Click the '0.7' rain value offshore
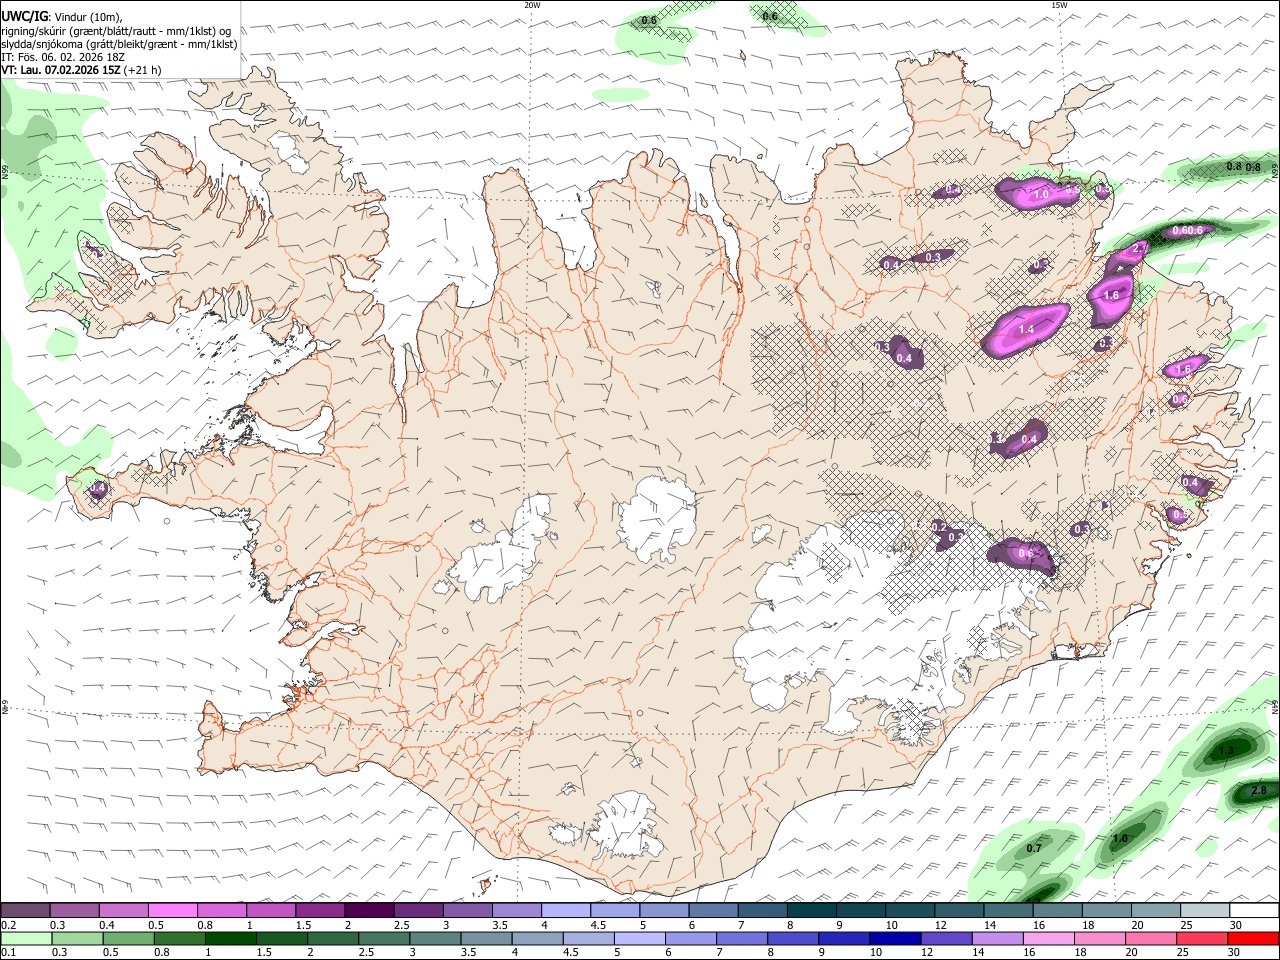Screen dimensions: 1280x960 1034,848
